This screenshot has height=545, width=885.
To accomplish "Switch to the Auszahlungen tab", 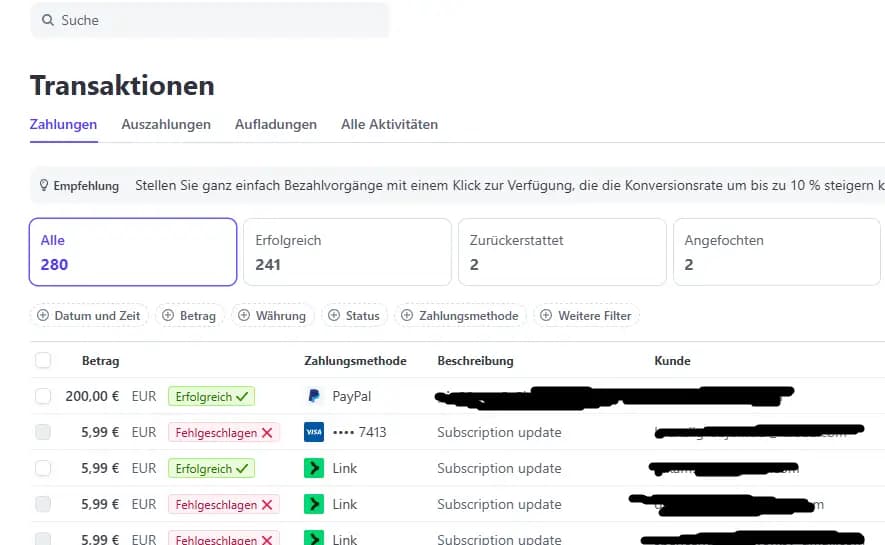I will click(166, 125).
